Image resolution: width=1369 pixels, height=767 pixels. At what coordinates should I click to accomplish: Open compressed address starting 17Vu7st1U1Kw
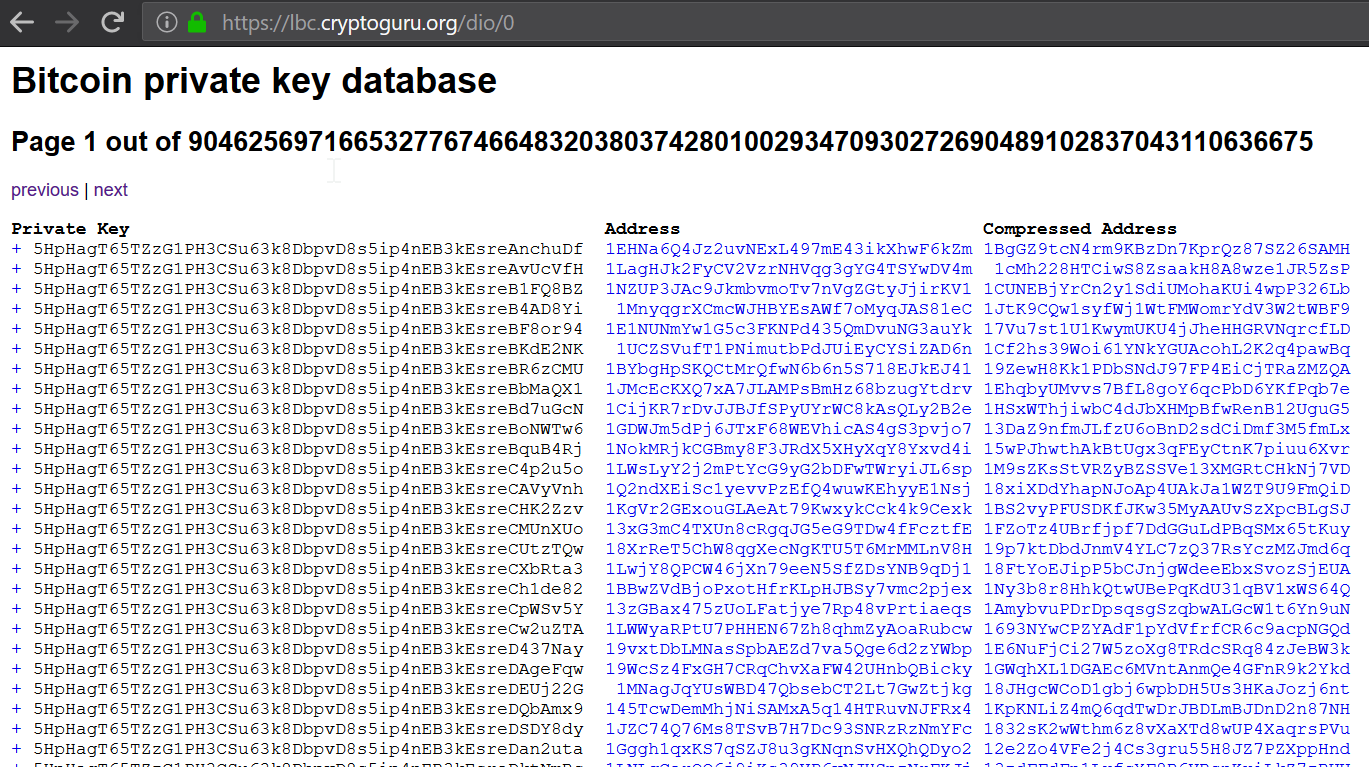1166,329
